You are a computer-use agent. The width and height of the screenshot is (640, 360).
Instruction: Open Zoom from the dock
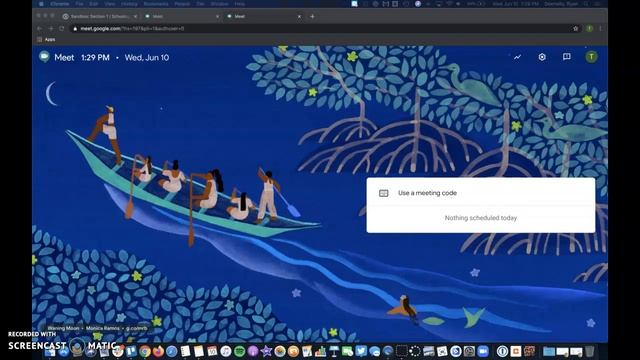pos(483,351)
